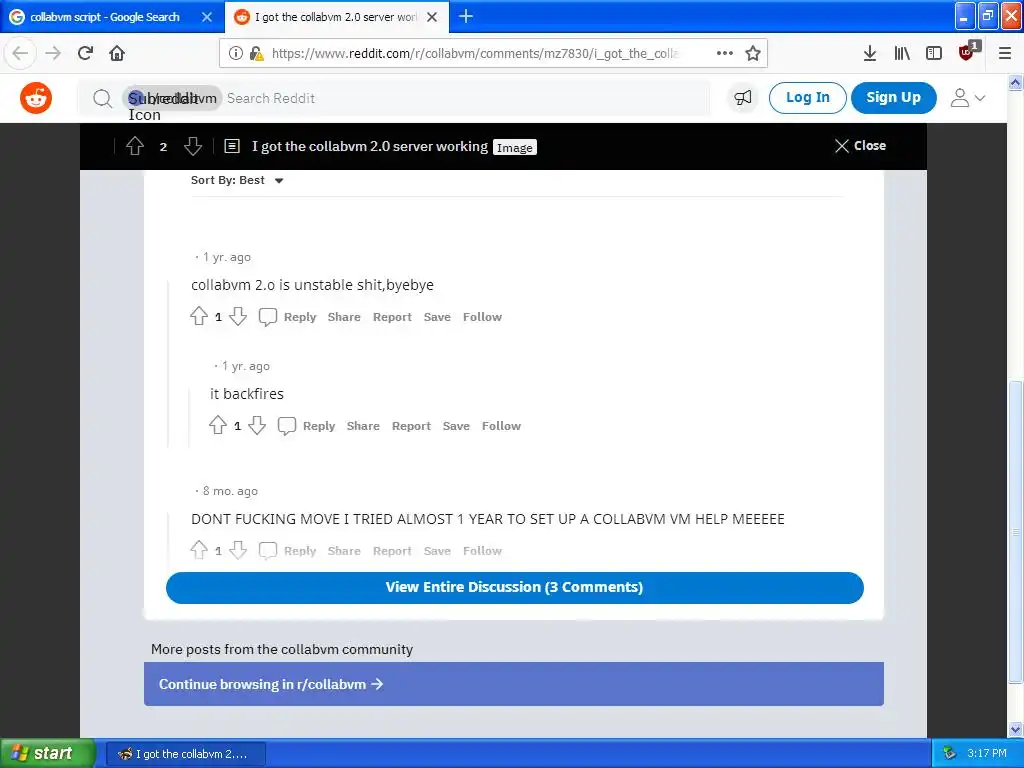Viewport: 1024px width, 768px height.
Task: Bookmark this page with the star icon
Action: pos(753,54)
